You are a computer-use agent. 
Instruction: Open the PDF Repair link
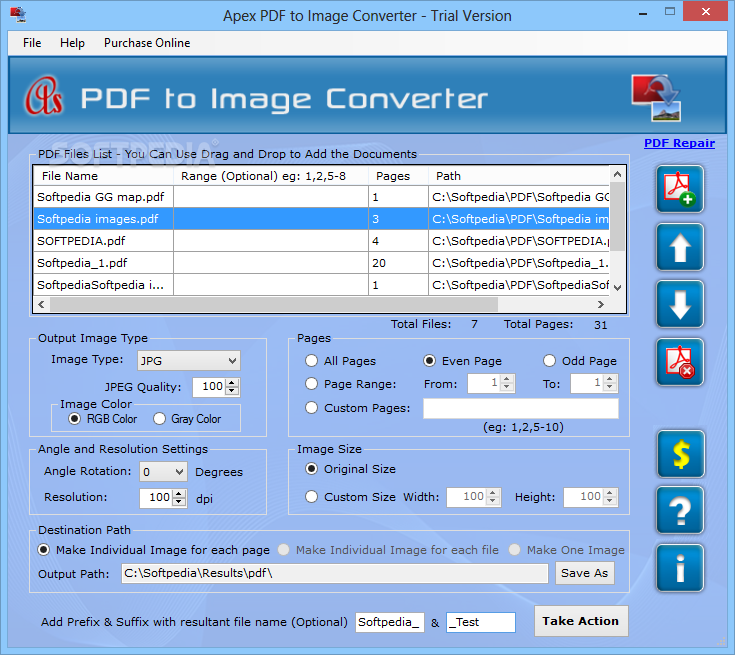(x=679, y=143)
